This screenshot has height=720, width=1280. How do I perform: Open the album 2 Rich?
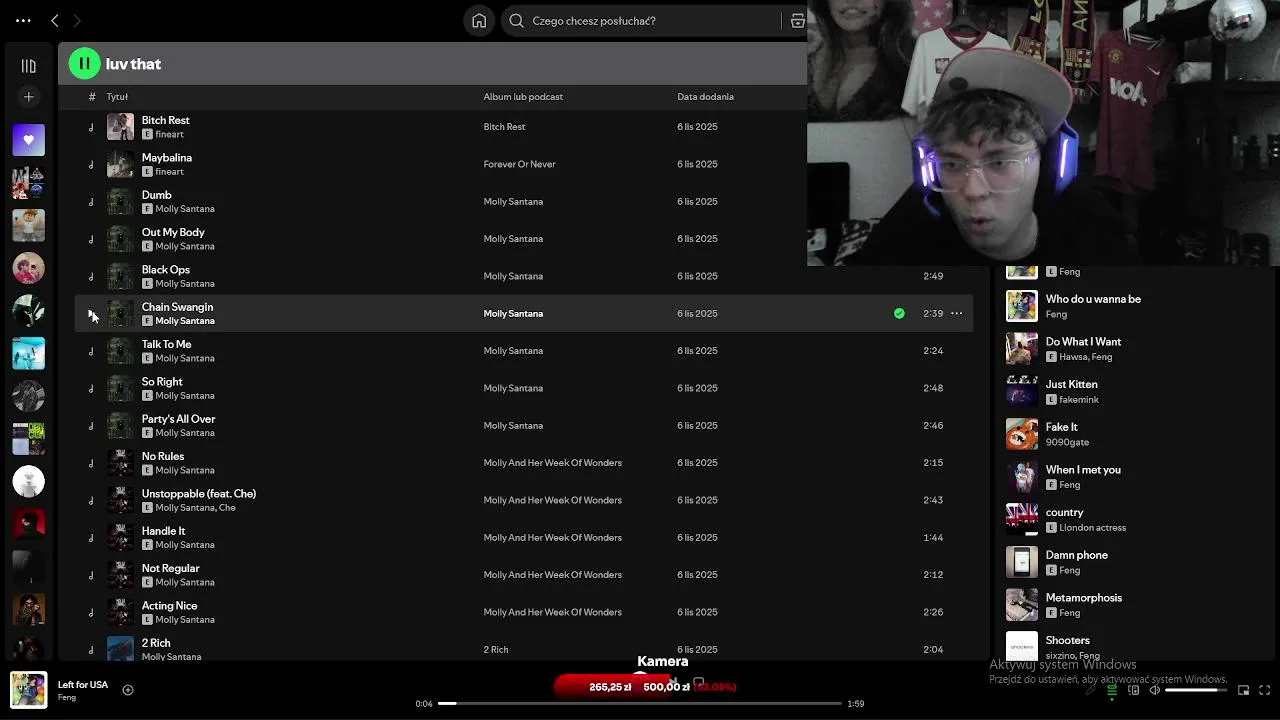pos(495,650)
